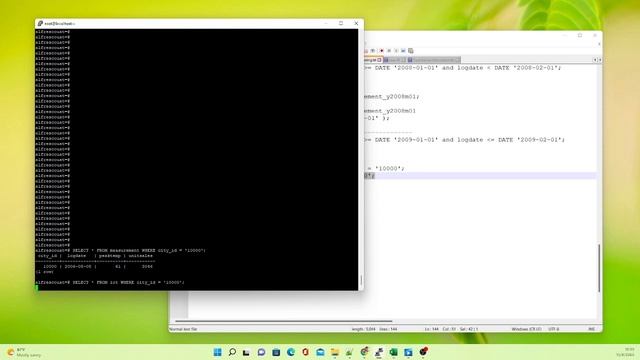Viewport: 640px width, 360px height.
Task: Open the Chat app on taskbar
Action: [x=261, y=352]
